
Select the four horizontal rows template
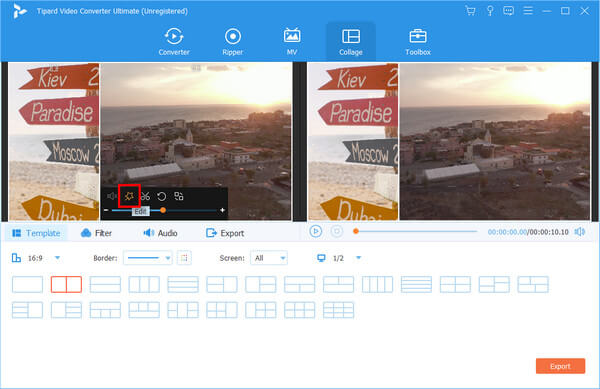pyautogui.click(x=416, y=285)
